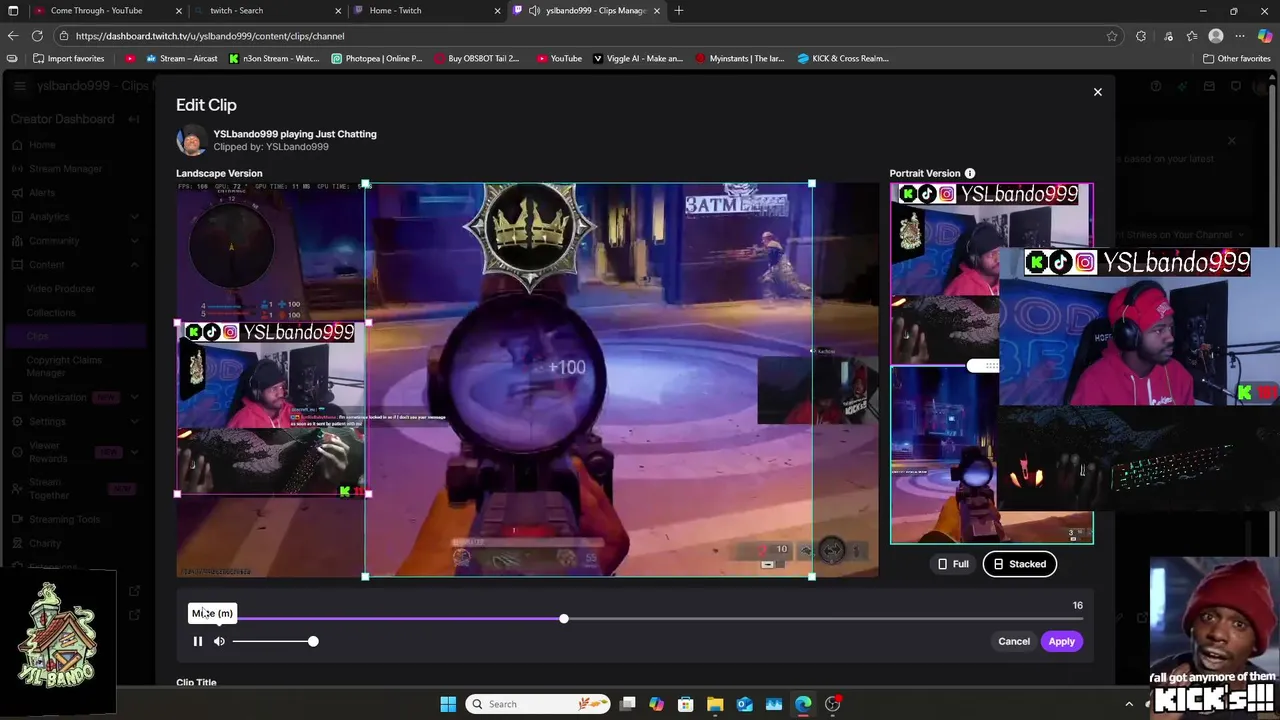The width and height of the screenshot is (1280, 720).
Task: Select the Stacked portrait layout
Action: click(x=1020, y=564)
